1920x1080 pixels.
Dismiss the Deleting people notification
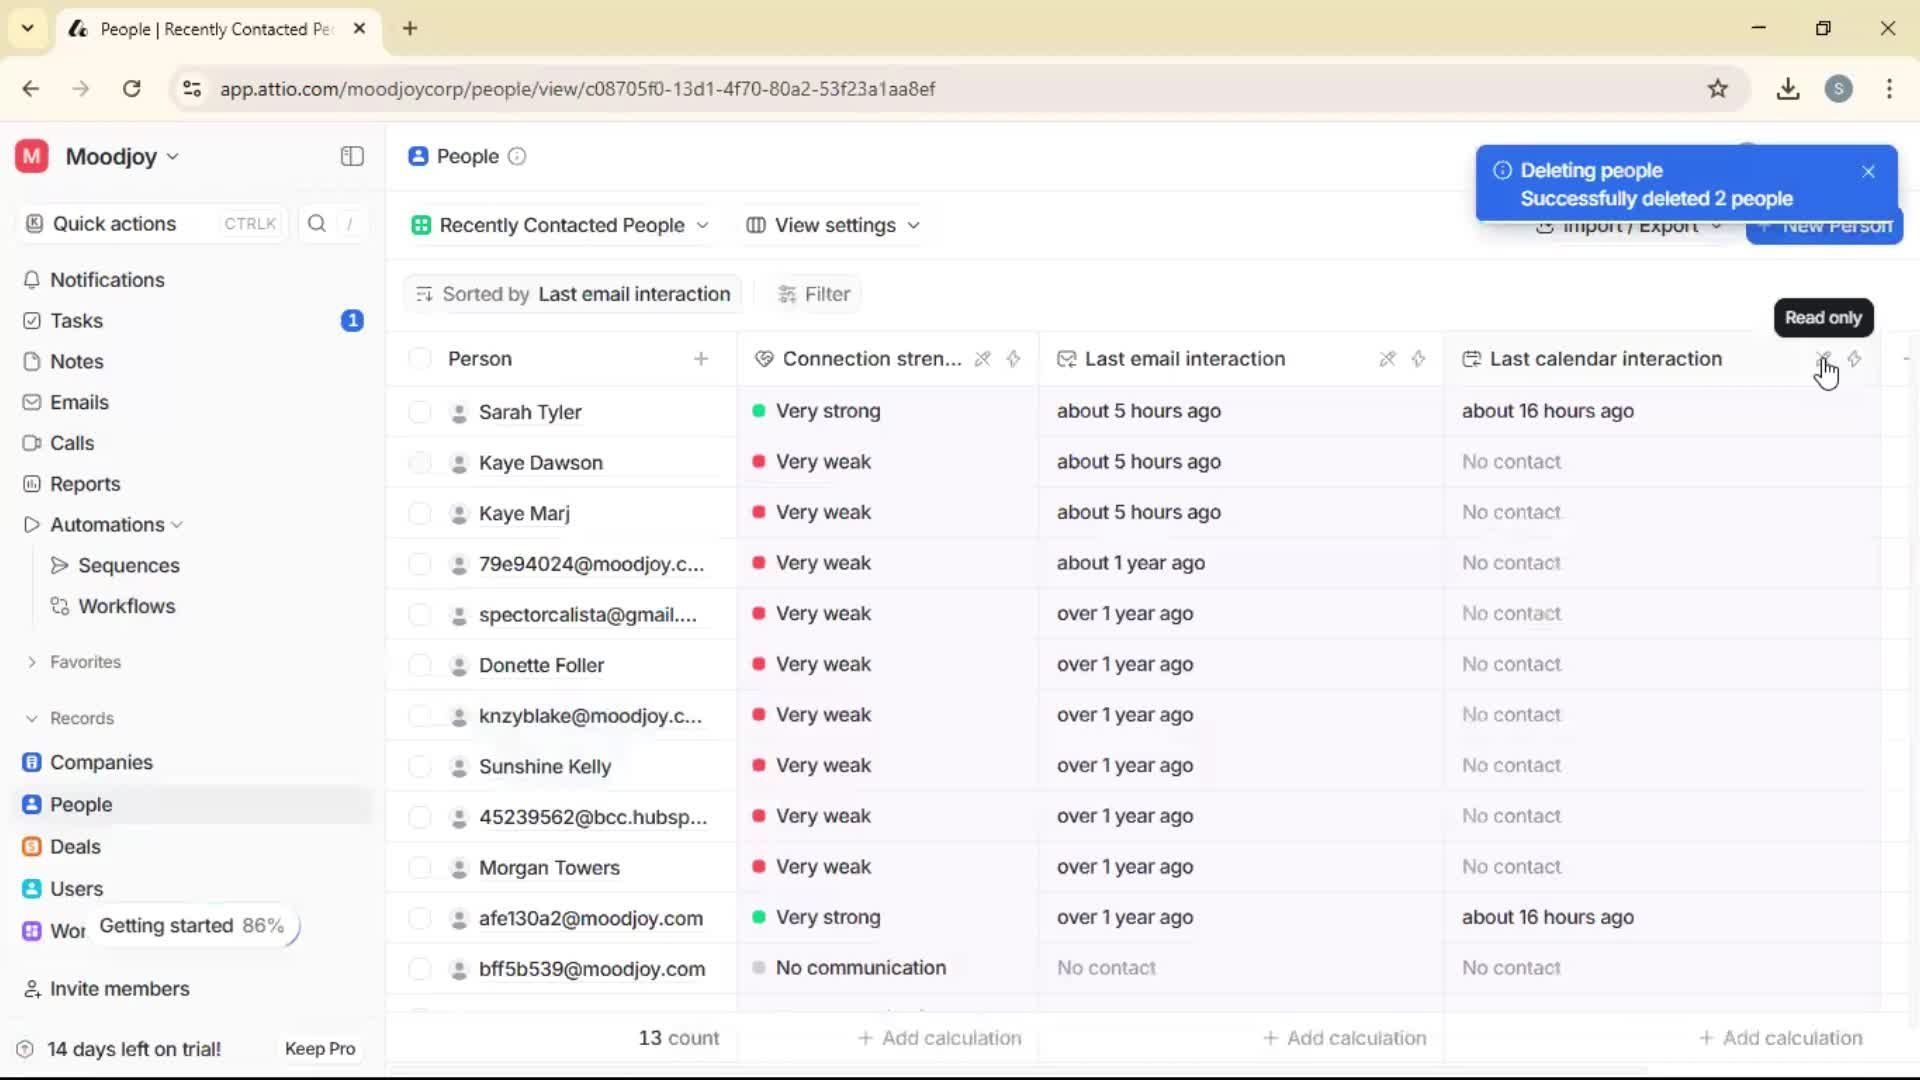click(1868, 171)
